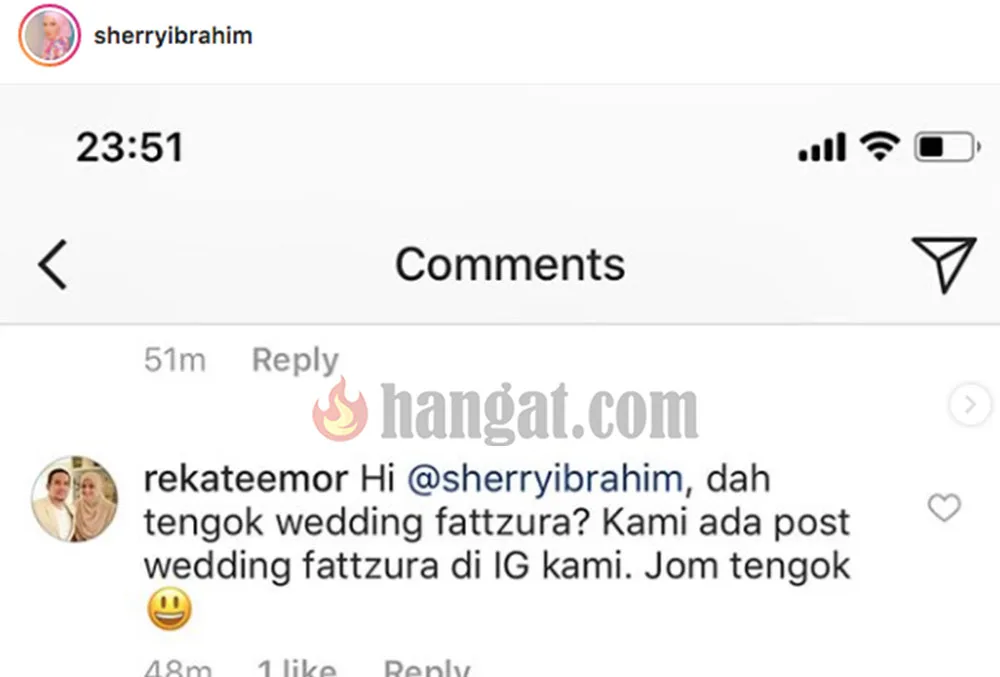Follow the @sherryibrahim mention link
The image size is (1000, 677).
pyautogui.click(x=545, y=479)
